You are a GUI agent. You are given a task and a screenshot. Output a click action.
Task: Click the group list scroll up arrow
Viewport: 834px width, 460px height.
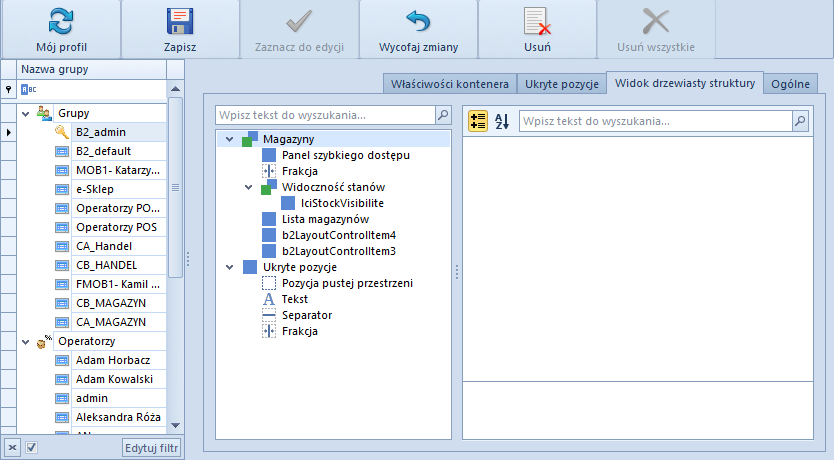(x=176, y=89)
